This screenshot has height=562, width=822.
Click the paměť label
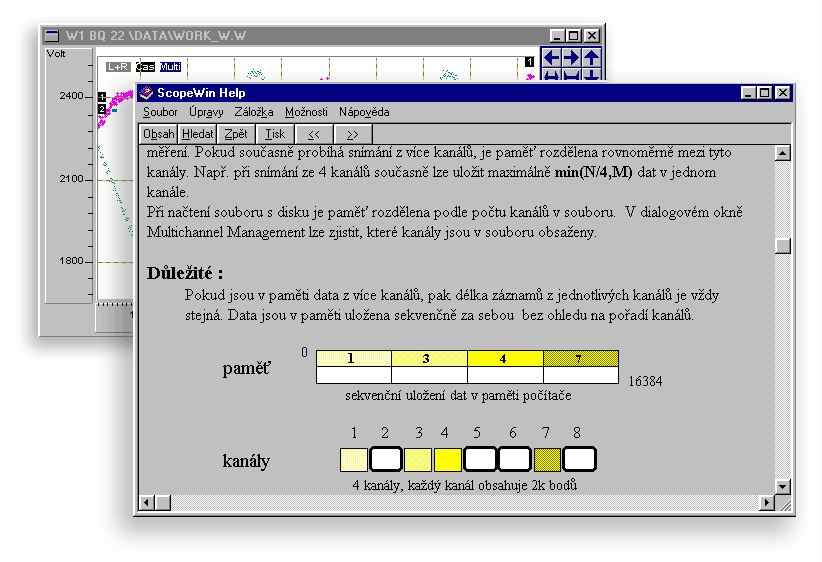coord(246,369)
